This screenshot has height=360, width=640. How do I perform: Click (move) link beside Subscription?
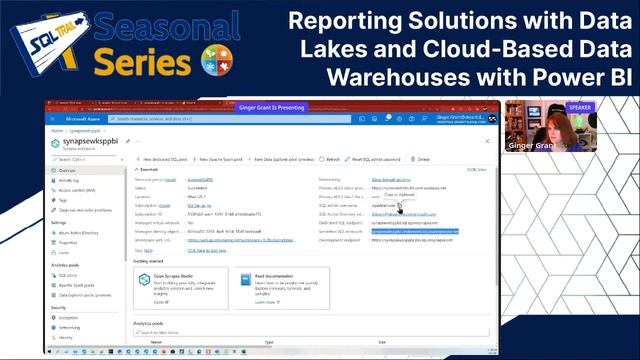coord(164,206)
